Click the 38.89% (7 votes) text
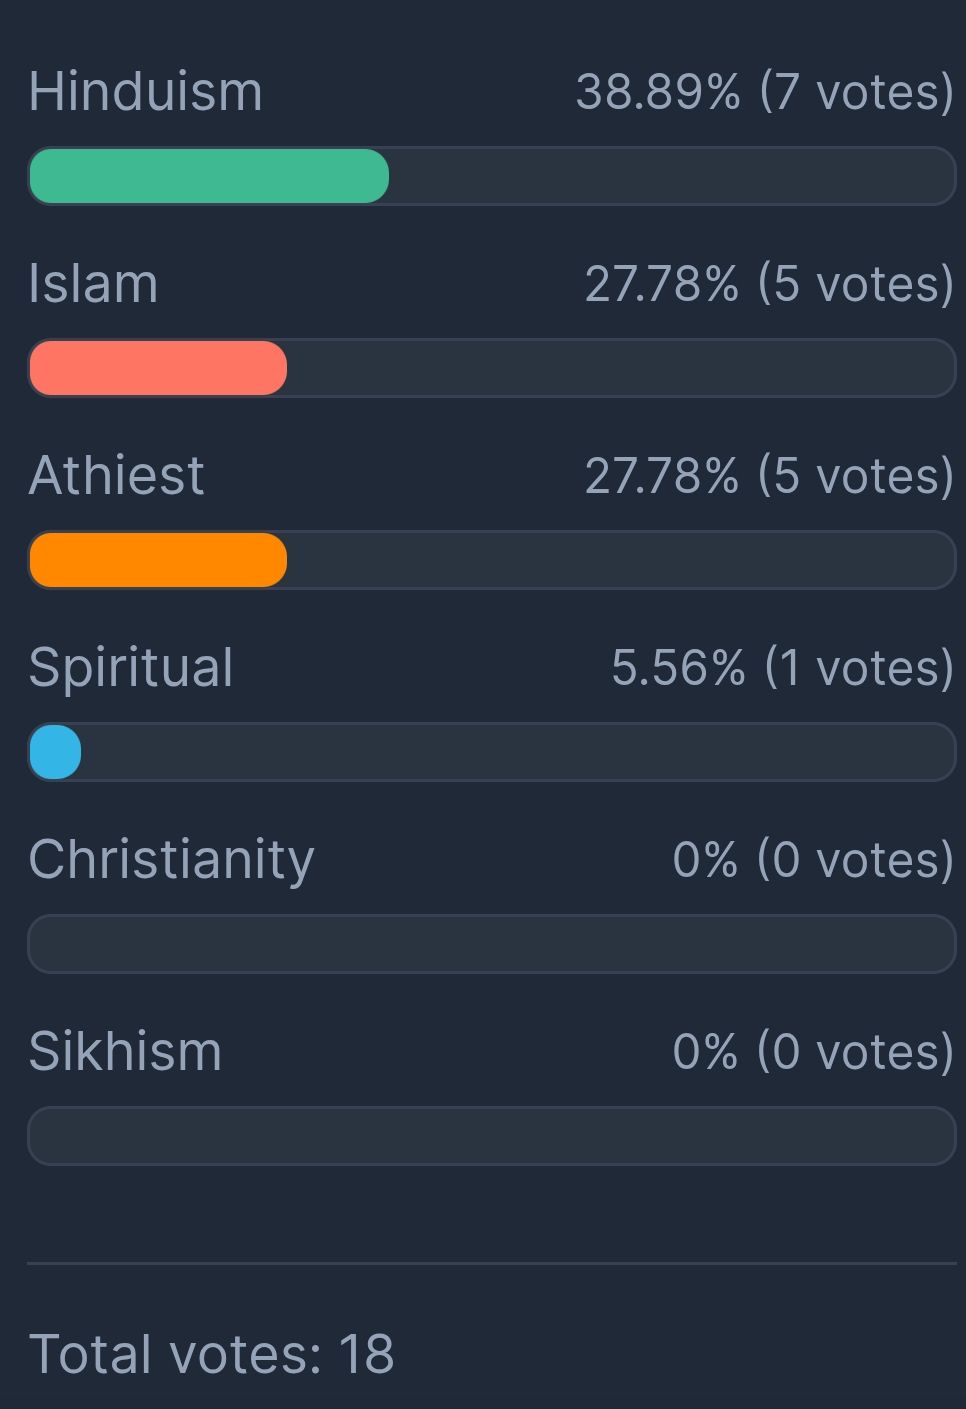 click(x=764, y=92)
